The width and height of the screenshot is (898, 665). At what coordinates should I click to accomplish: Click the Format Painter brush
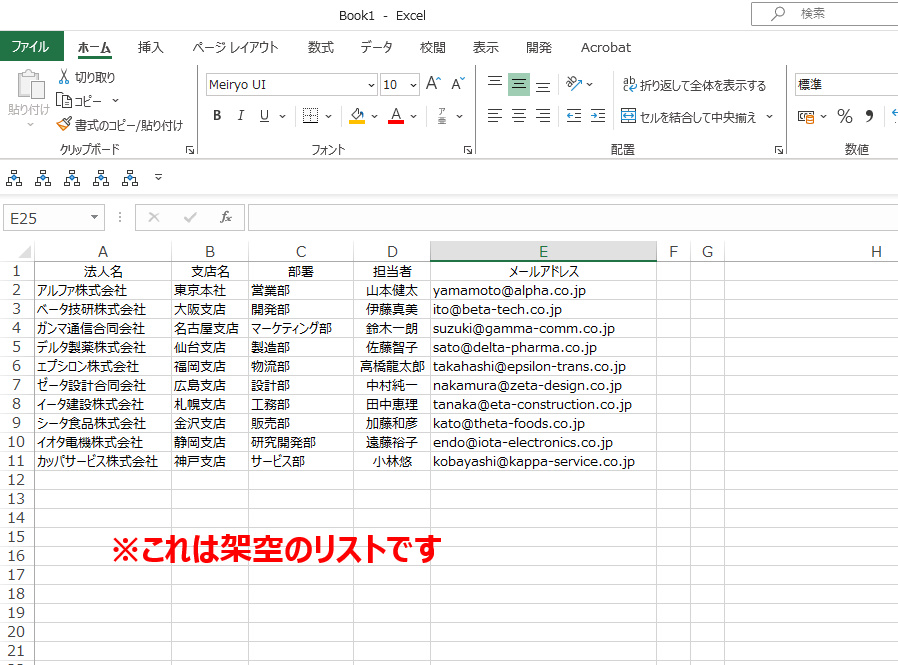pos(64,124)
